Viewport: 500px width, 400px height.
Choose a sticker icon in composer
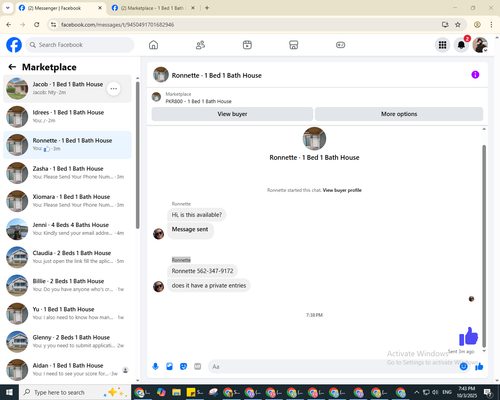tap(183, 367)
